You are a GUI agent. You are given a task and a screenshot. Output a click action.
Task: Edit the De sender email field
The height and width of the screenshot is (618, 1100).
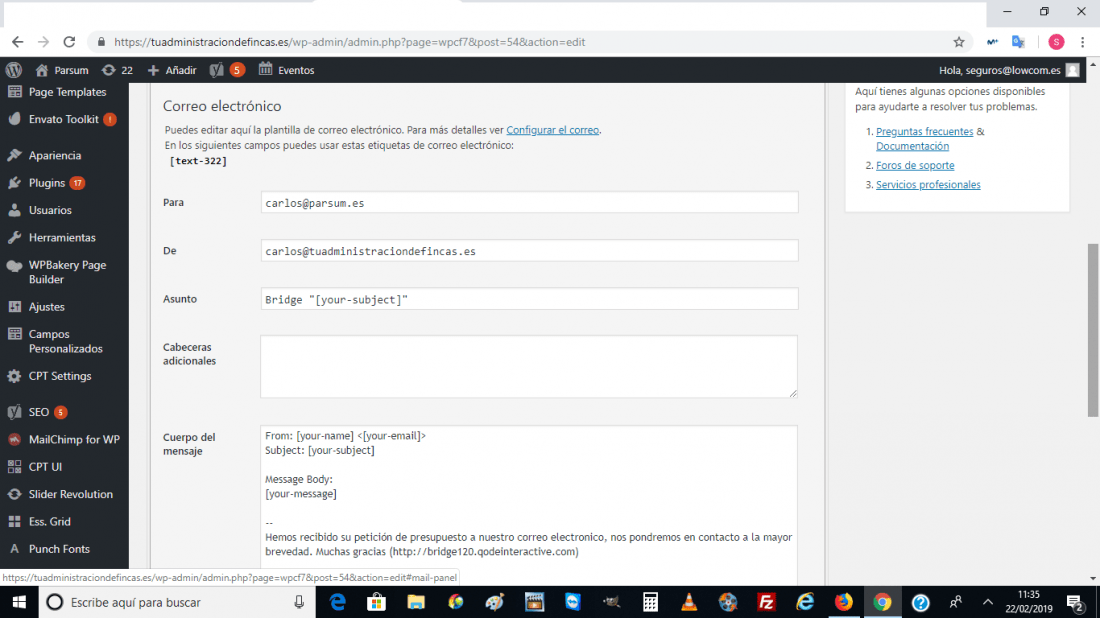pos(529,250)
